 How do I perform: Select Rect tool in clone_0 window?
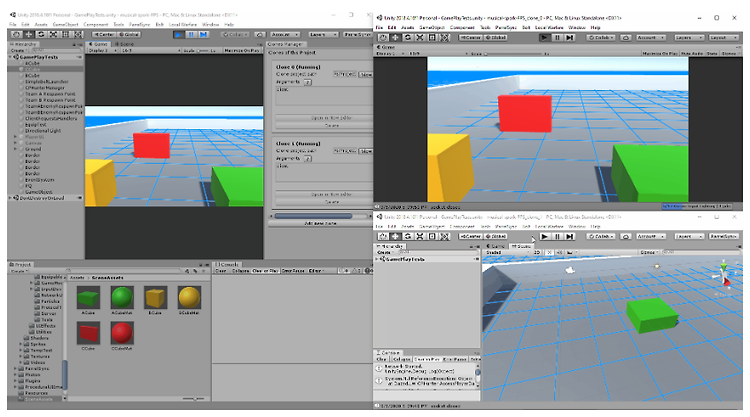click(x=432, y=37)
